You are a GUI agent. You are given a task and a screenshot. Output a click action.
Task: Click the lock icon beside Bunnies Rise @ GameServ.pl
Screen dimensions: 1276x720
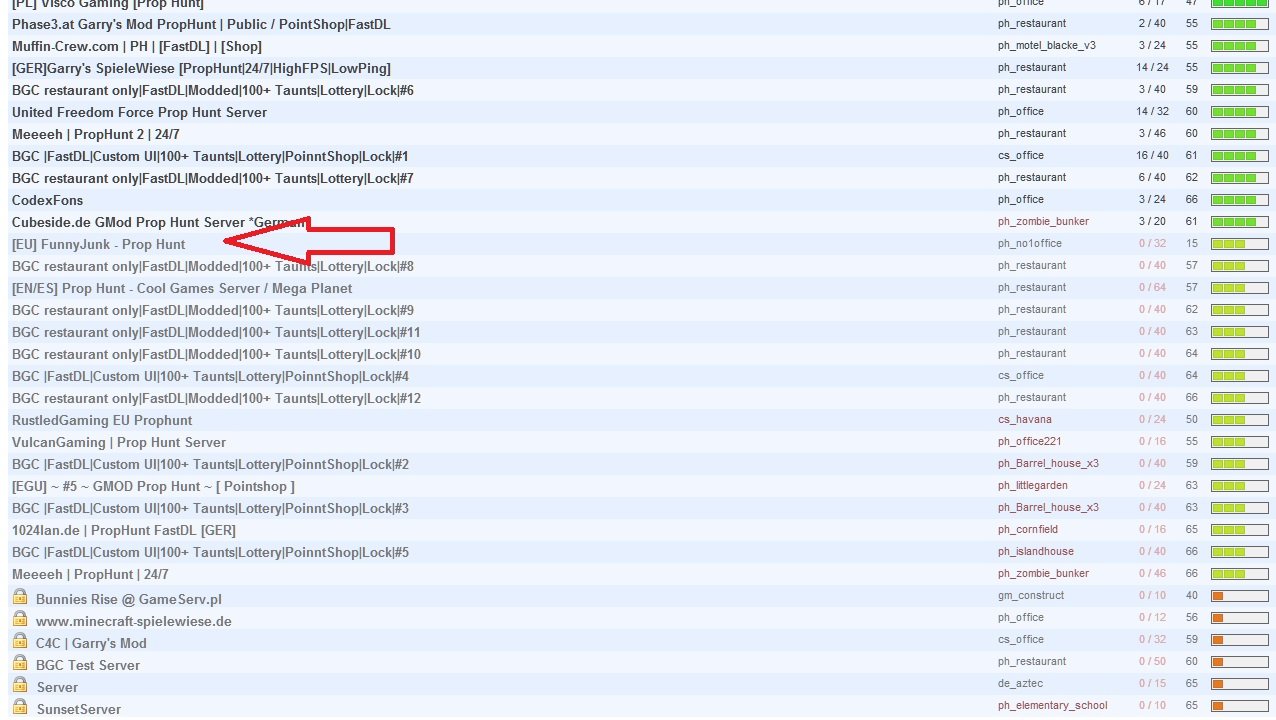(19, 597)
